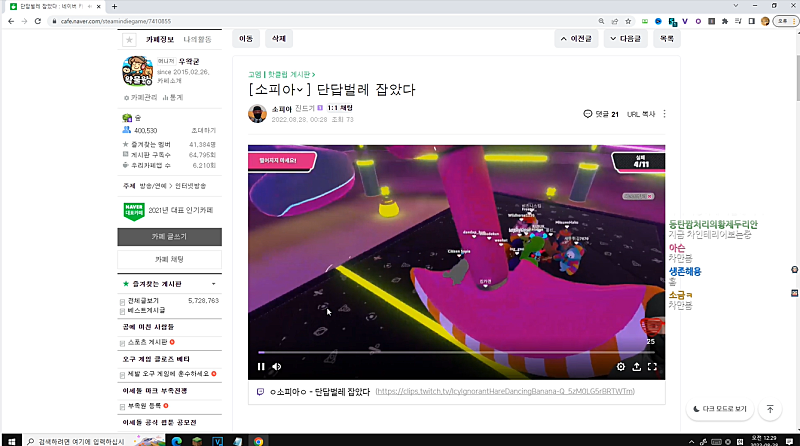Viewport: 800px width, 446px height.
Task: Go back to the previous page
Action: [x=11, y=21]
